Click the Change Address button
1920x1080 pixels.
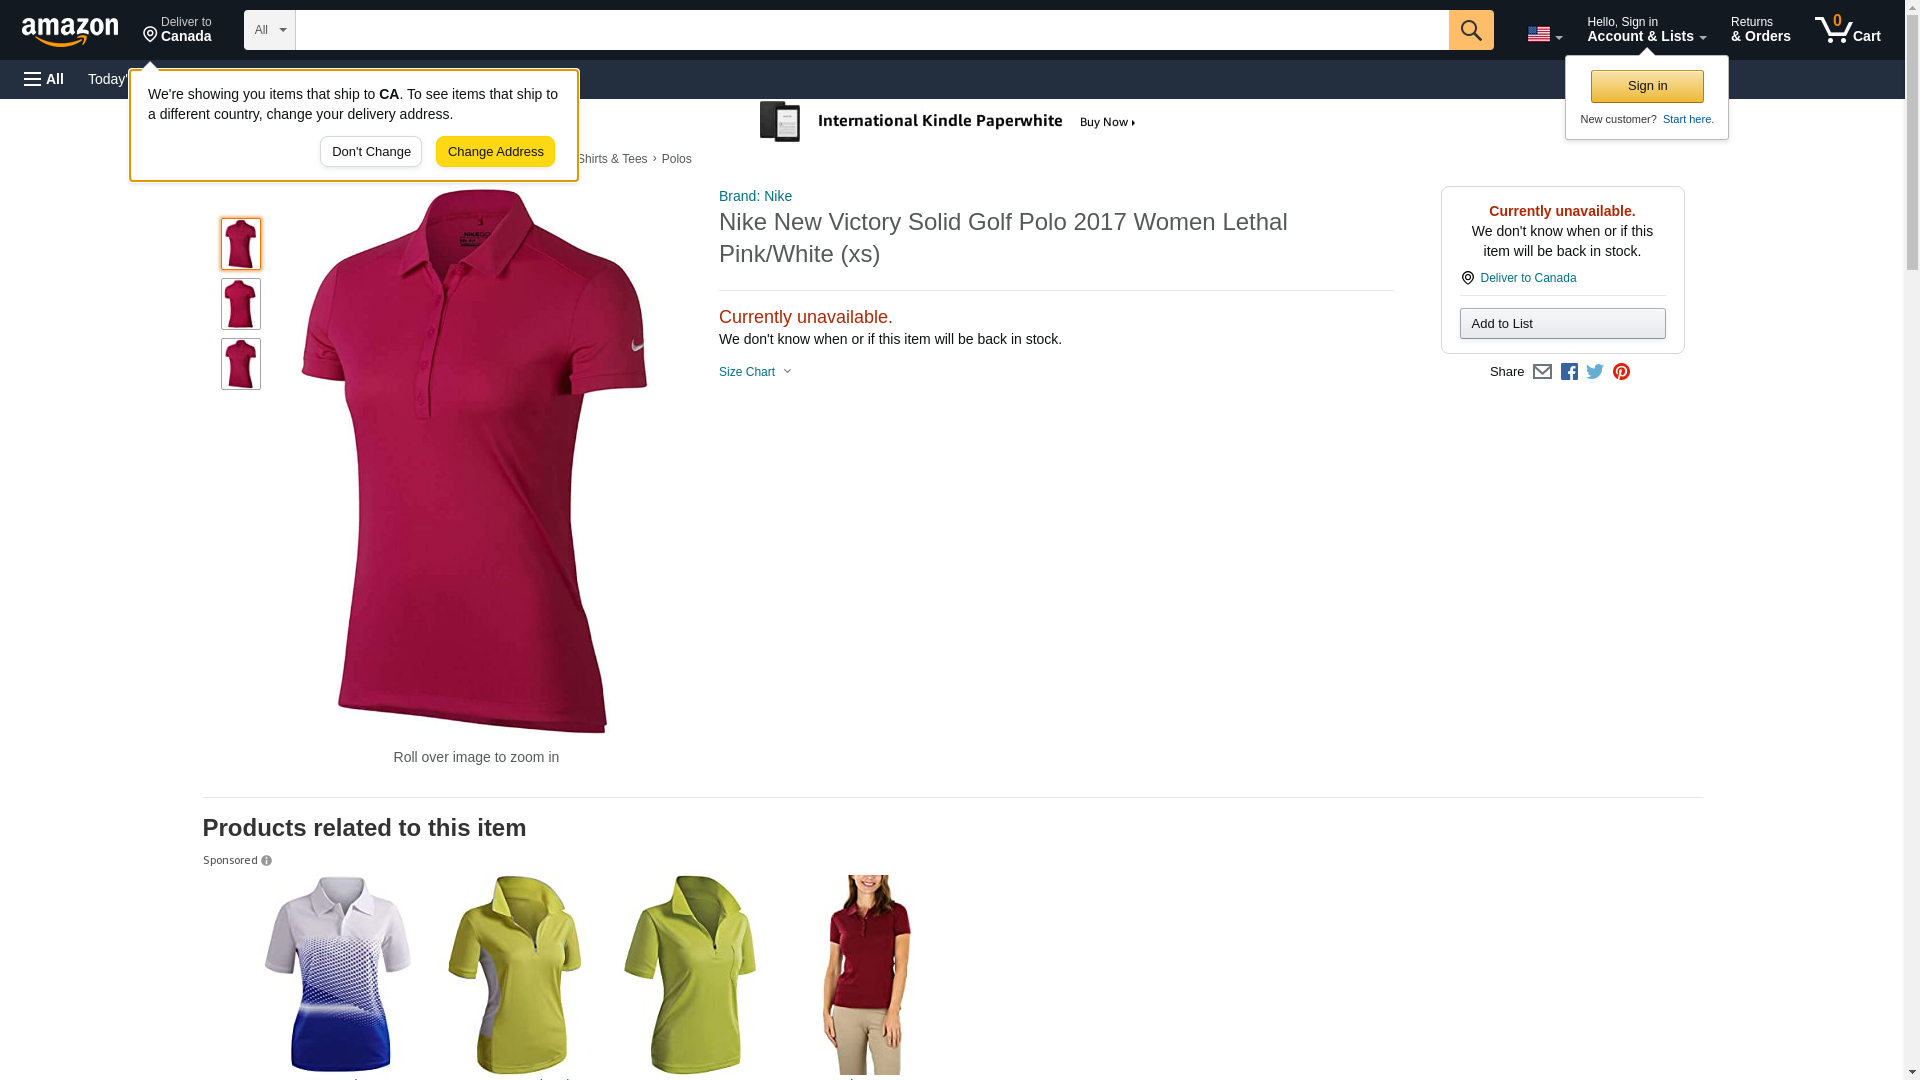click(495, 152)
